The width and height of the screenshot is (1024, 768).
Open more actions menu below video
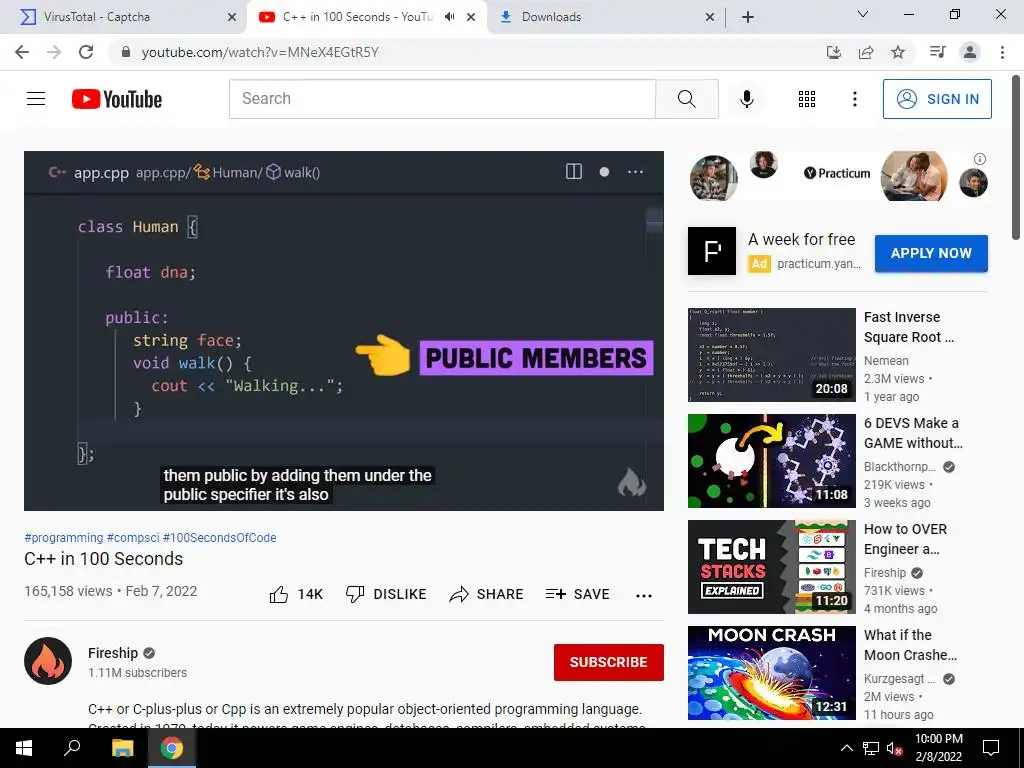(643, 595)
